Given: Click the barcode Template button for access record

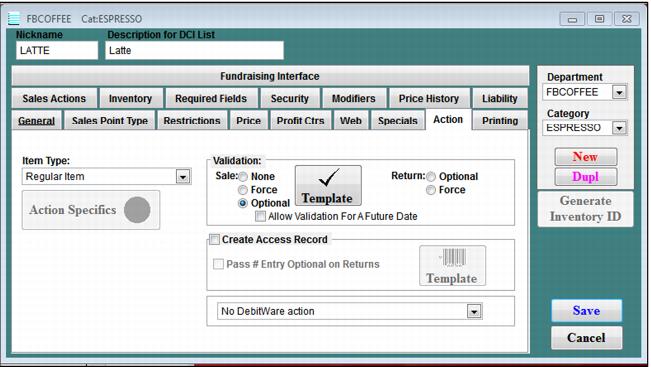Looking at the screenshot, I should 452,266.
